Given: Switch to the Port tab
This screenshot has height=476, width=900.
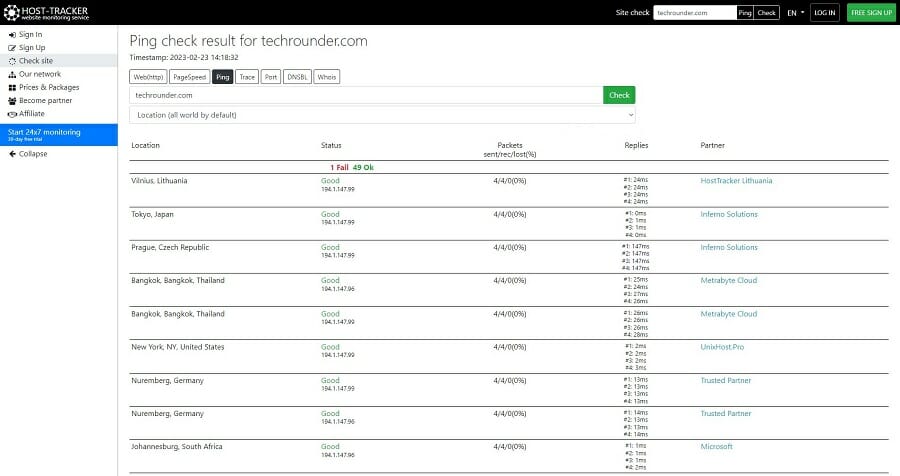Looking at the screenshot, I should click(x=271, y=77).
